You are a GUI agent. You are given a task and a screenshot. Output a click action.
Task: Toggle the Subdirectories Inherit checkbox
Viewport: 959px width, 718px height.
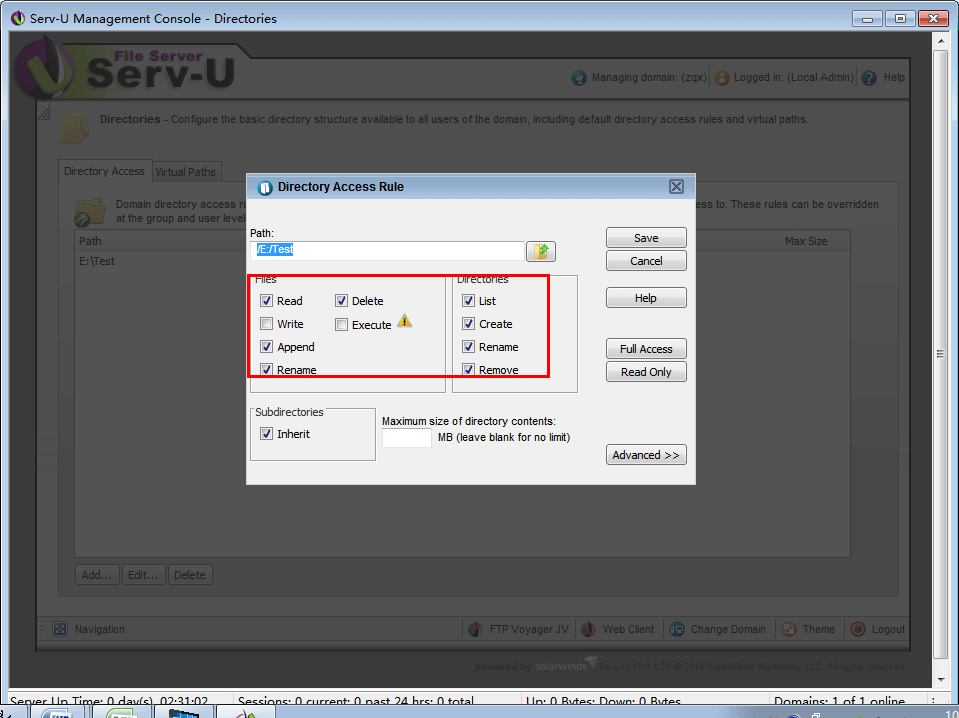[266, 434]
